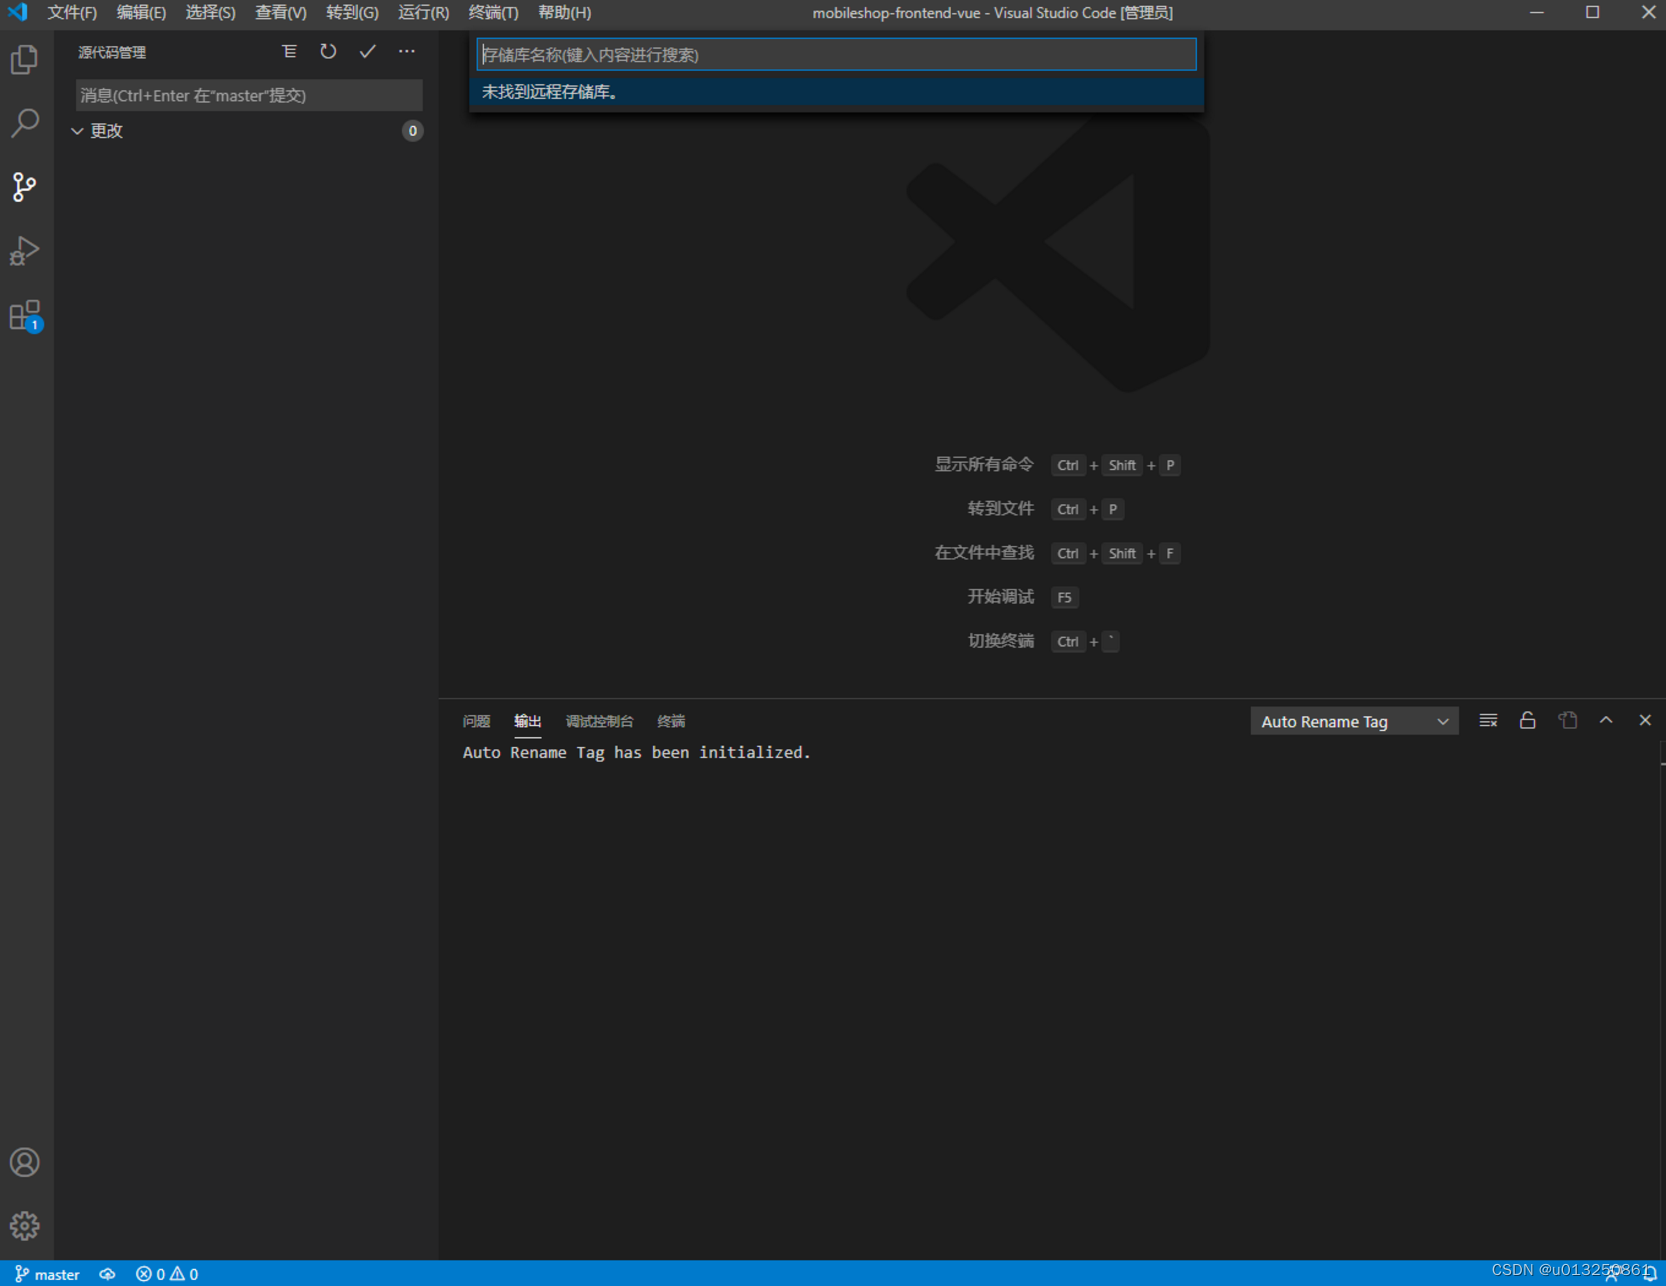This screenshot has height=1286, width=1666.
Task: Switch to the 调试控制台 panel tab
Action: 599,721
